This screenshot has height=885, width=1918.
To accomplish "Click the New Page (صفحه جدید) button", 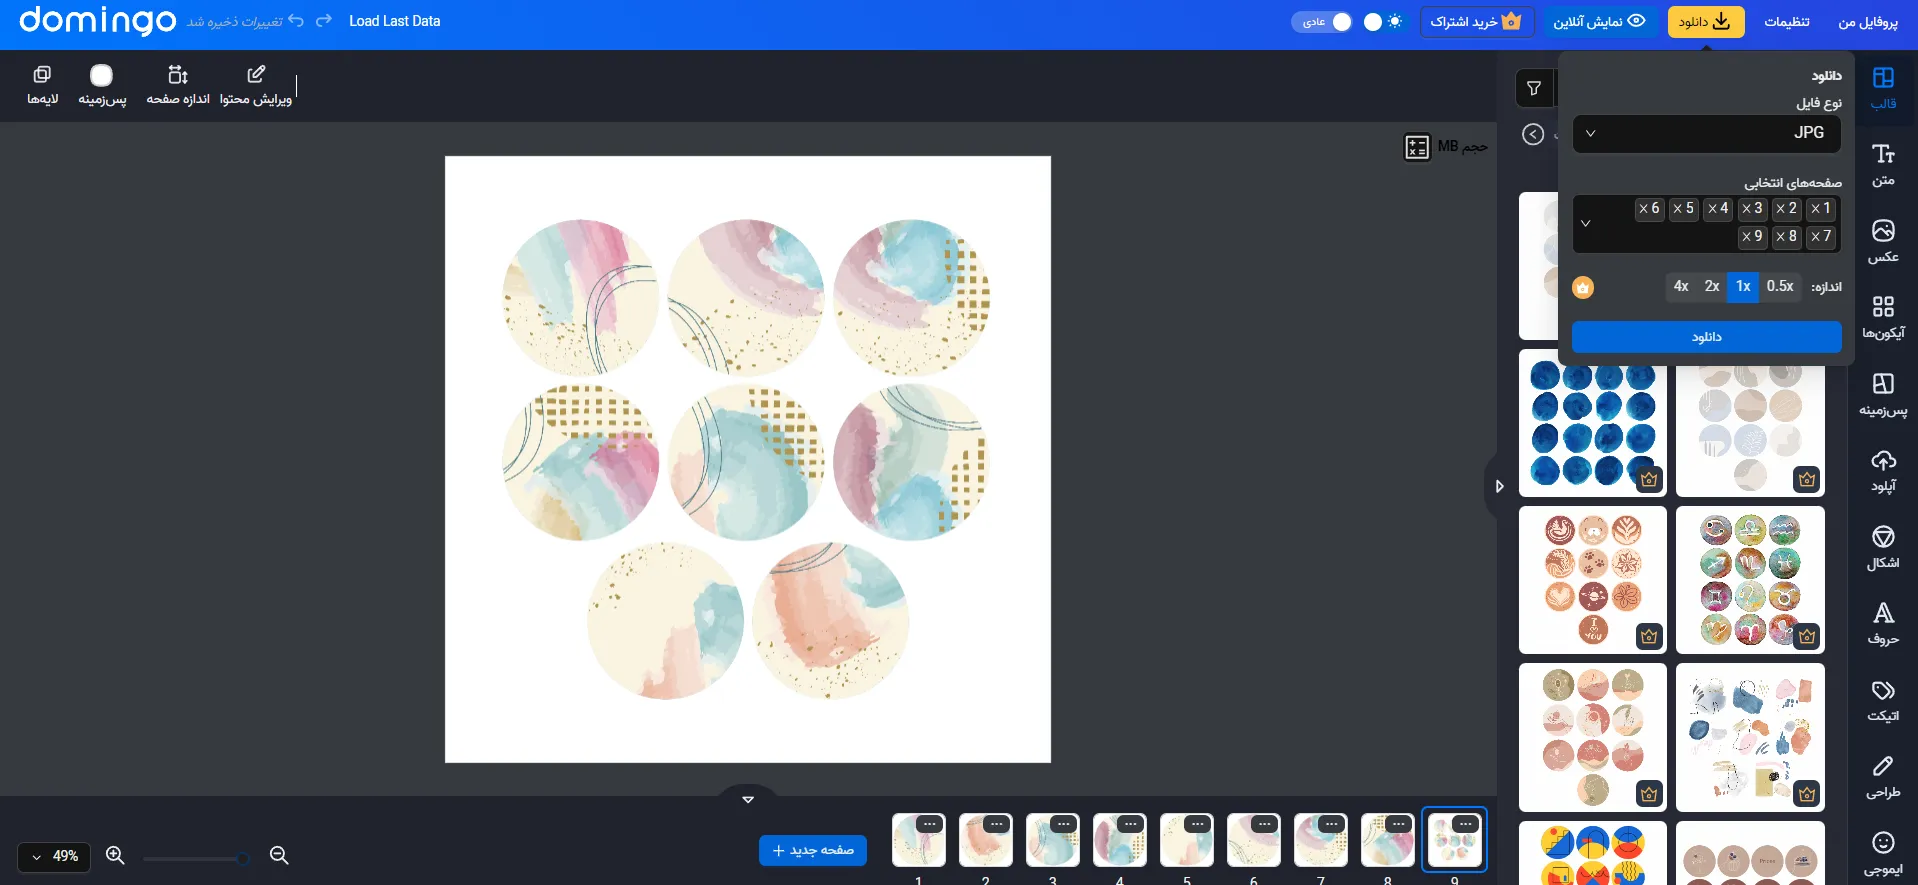I will click(x=813, y=850).
